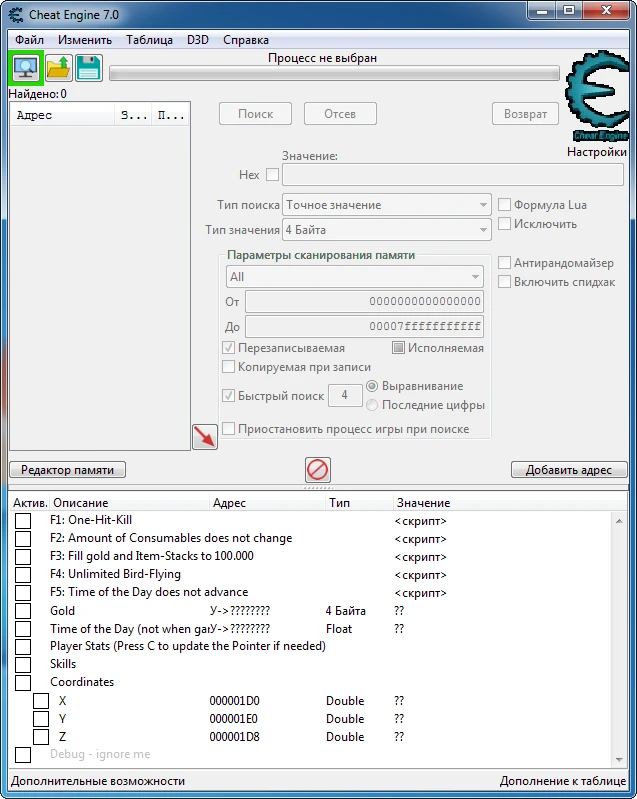637x799 pixels.
Task: Freeze the Gold entry checkbox
Action: (23, 610)
